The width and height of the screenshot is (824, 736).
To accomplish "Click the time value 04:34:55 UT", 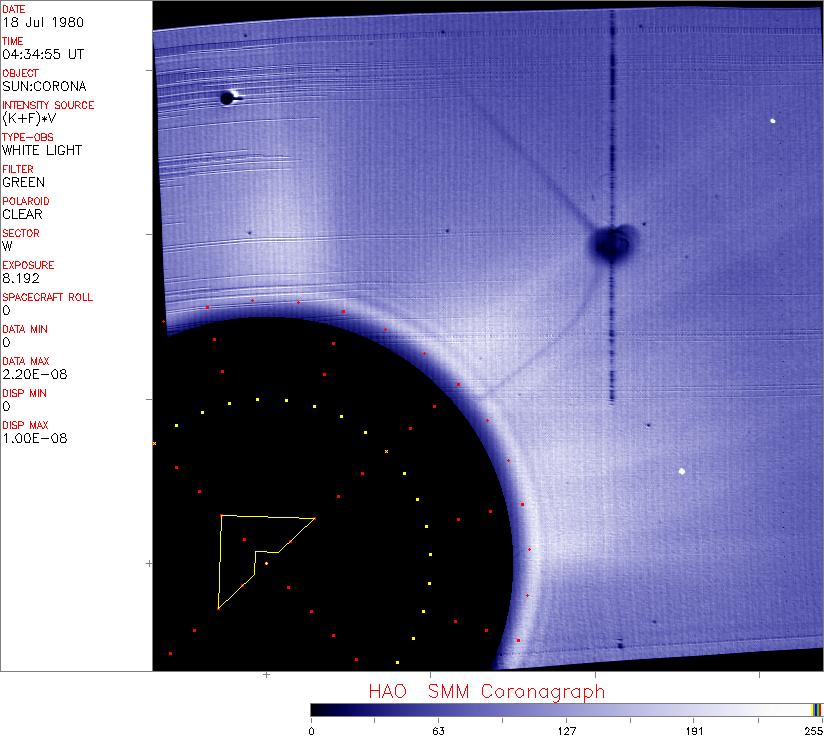I will coord(41,54).
